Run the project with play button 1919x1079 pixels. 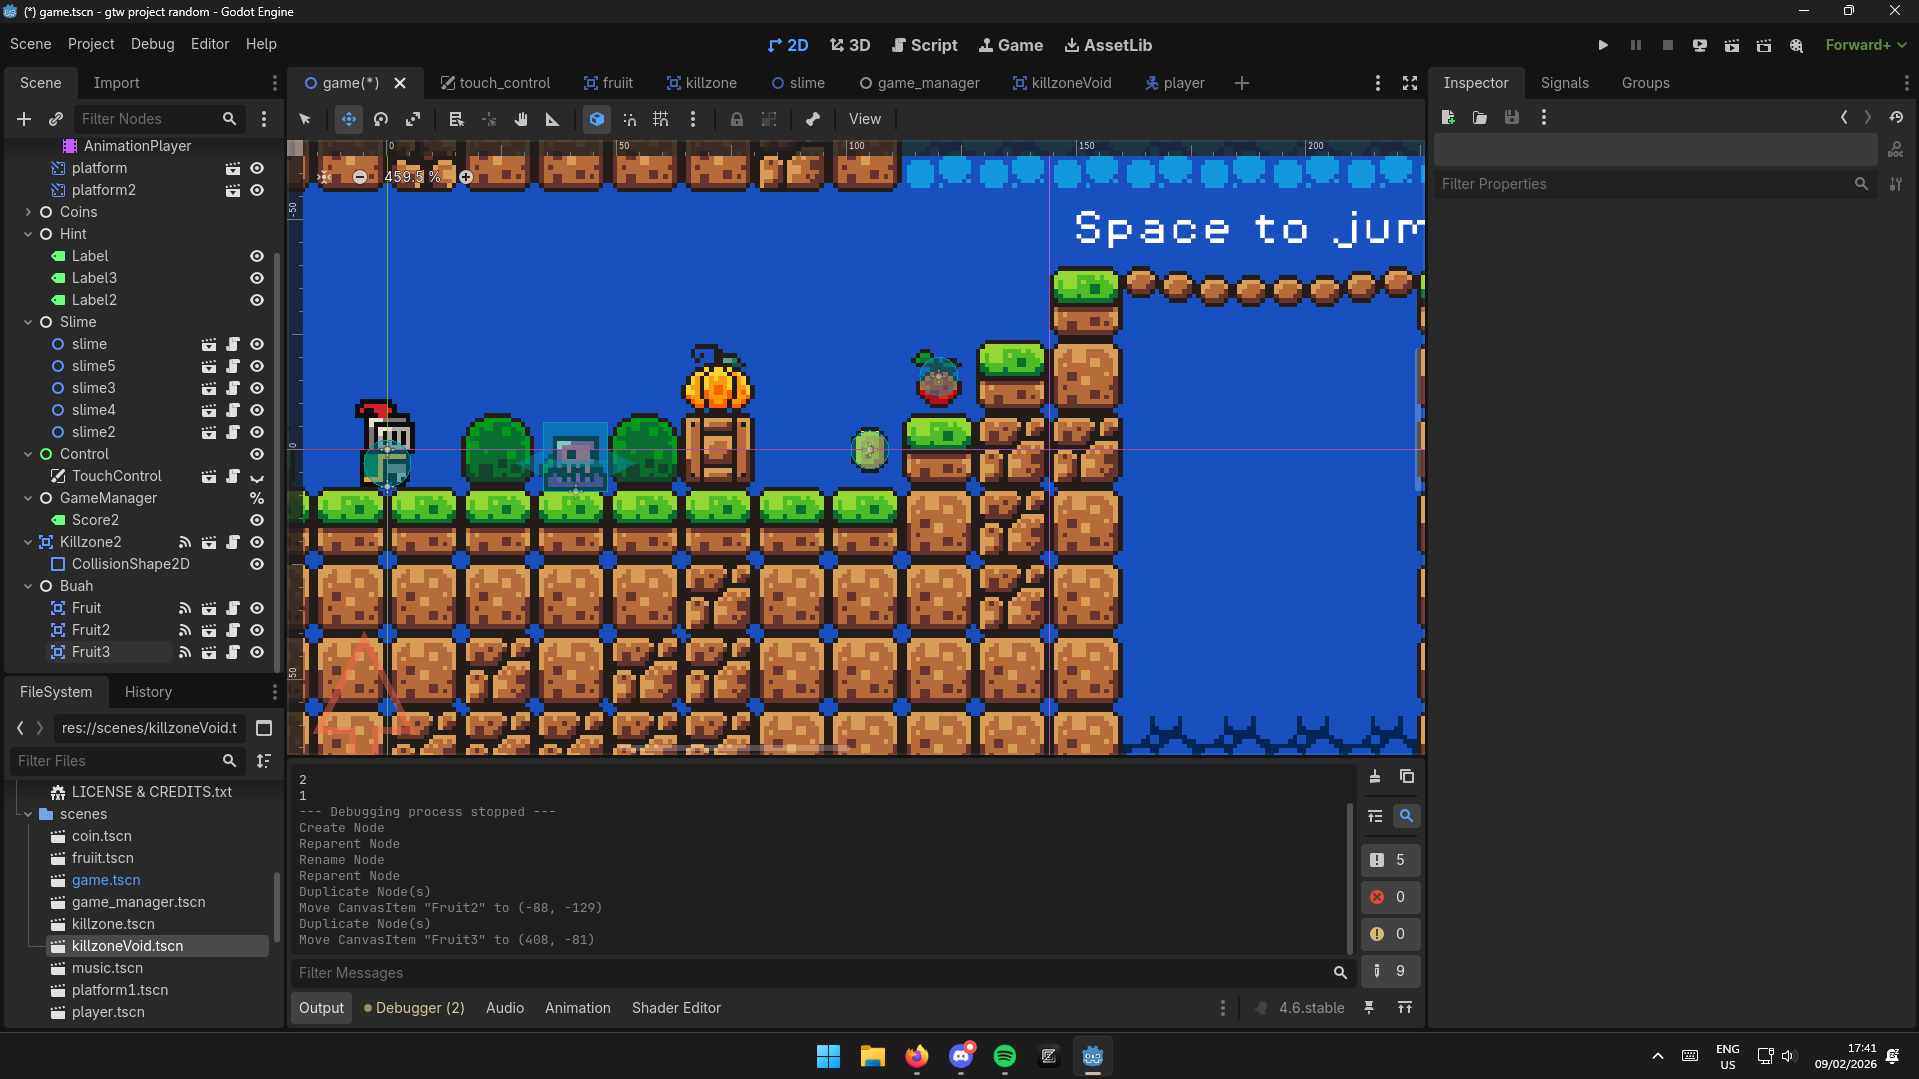(x=1603, y=45)
